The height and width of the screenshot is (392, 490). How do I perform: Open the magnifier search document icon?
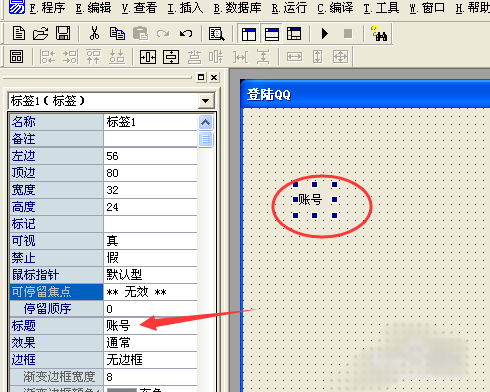pos(217,34)
